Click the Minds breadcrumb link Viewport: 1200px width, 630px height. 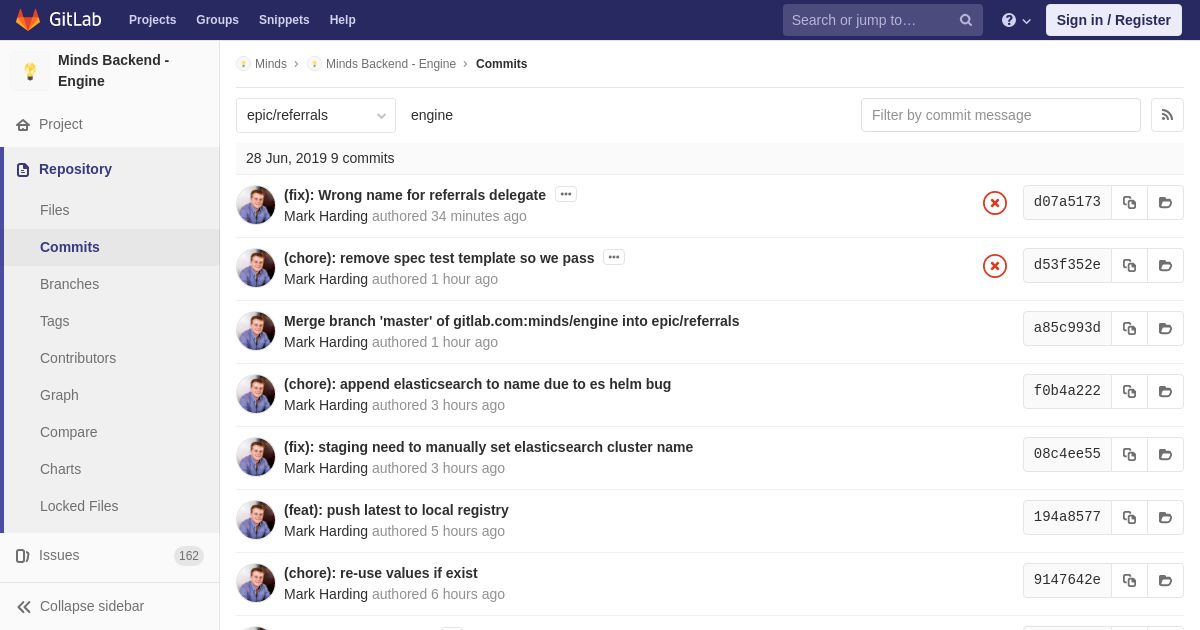tap(271, 64)
